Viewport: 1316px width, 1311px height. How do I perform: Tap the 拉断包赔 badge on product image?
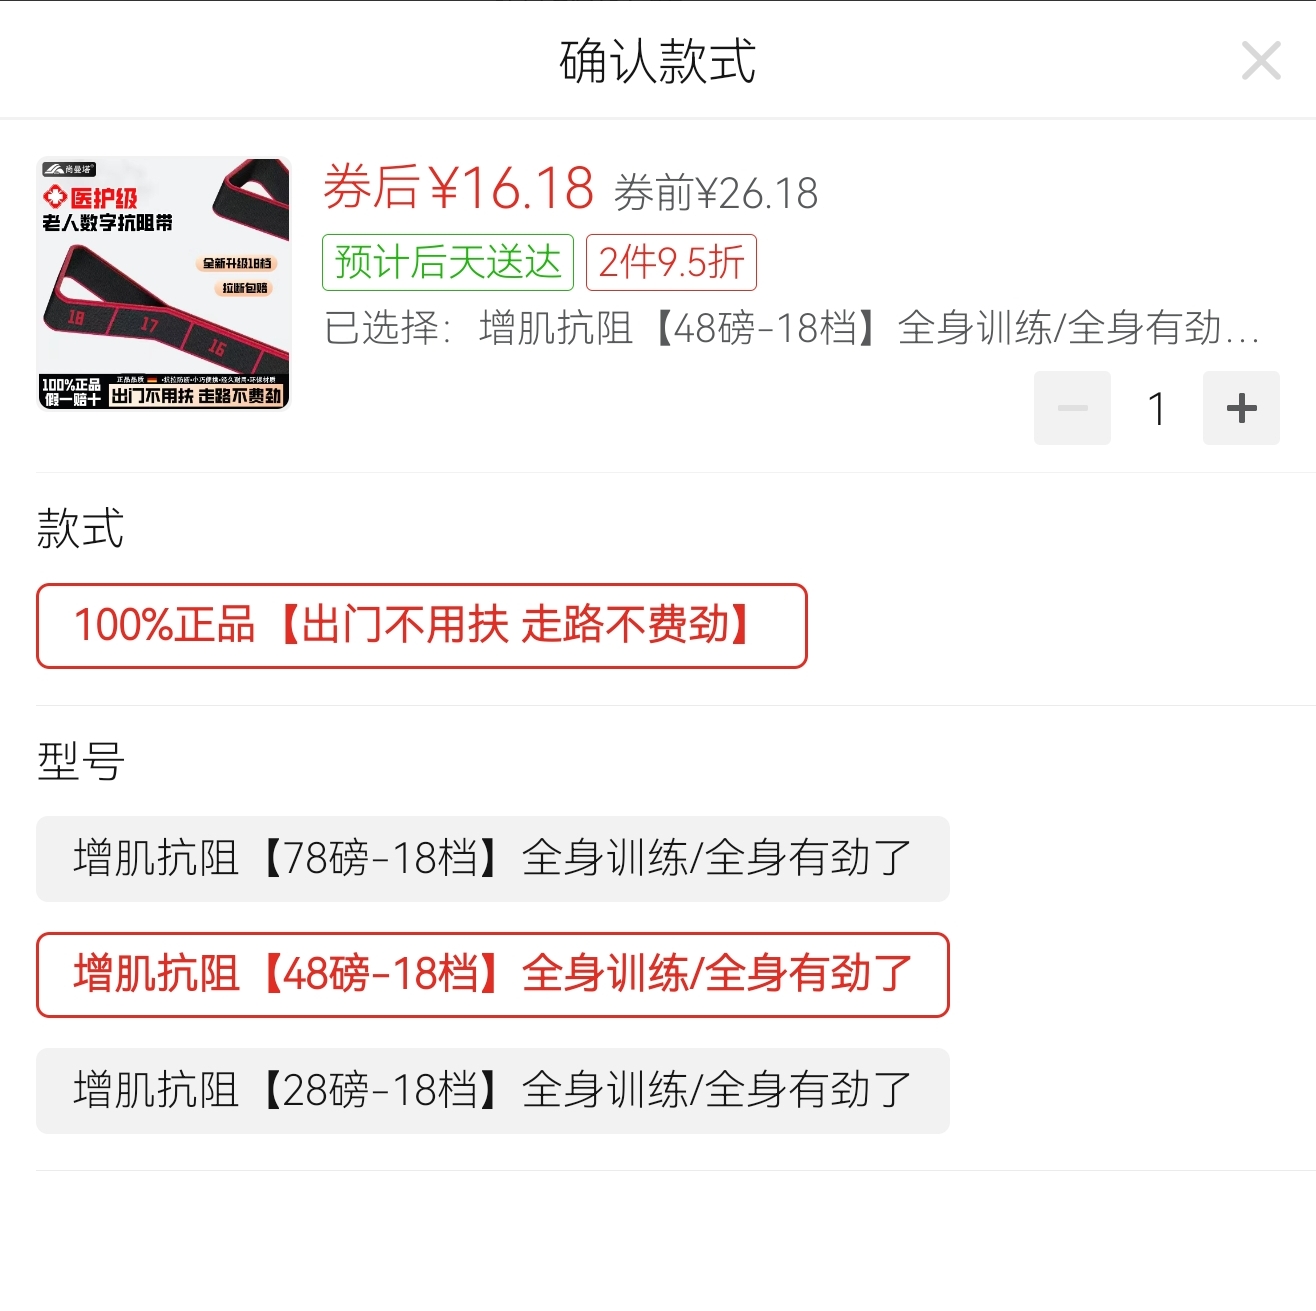245,288
